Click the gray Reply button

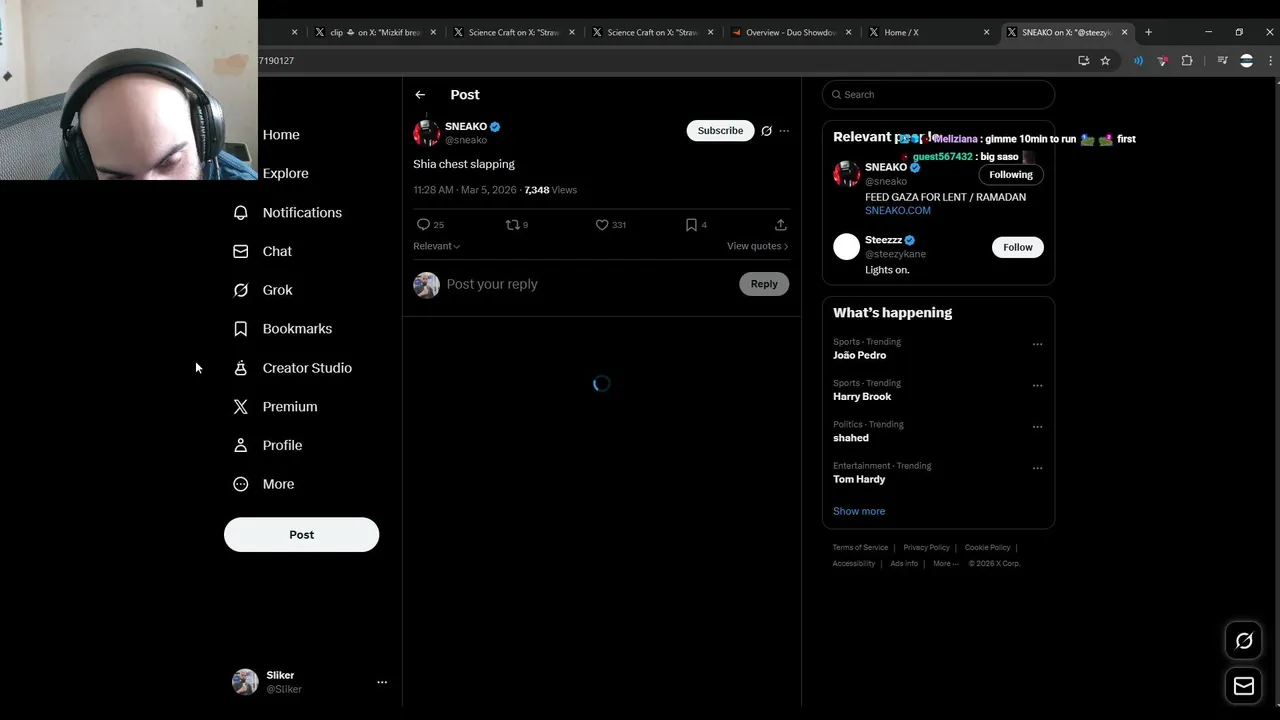point(764,284)
